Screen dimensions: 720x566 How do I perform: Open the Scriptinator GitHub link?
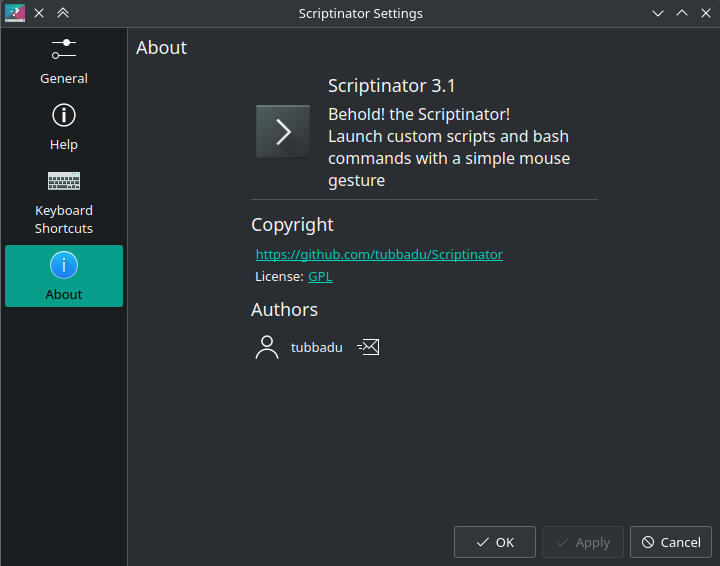pyautogui.click(x=379, y=254)
